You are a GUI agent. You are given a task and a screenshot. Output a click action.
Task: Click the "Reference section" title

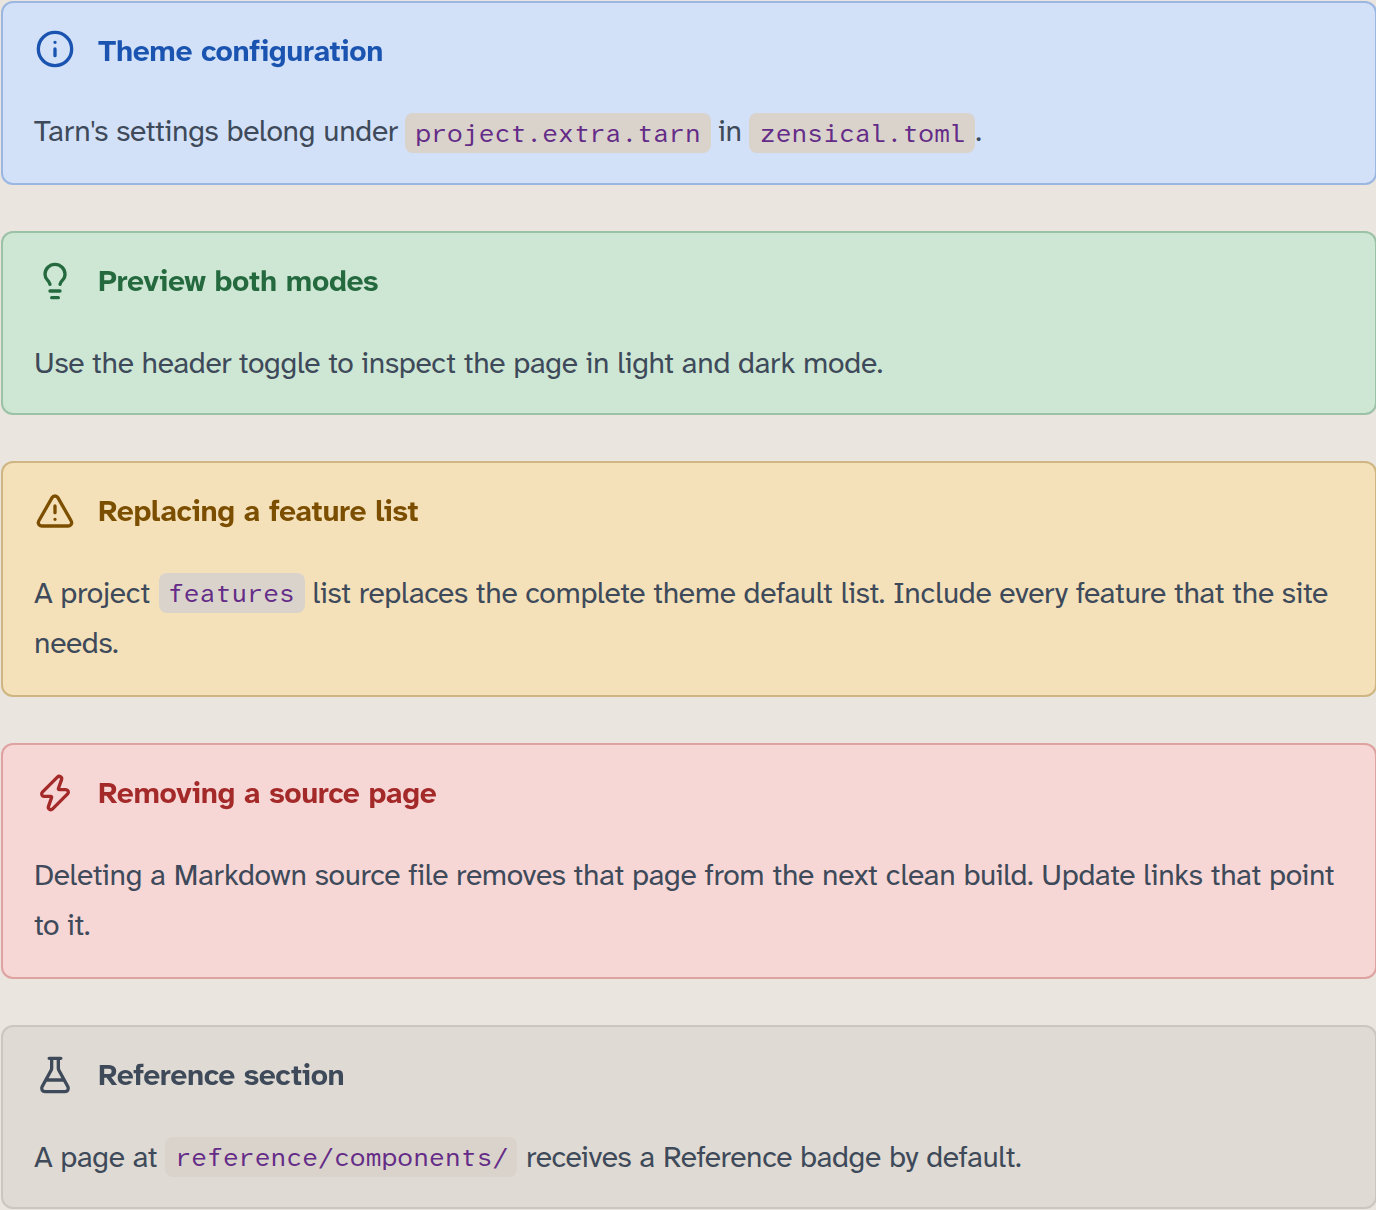click(221, 1075)
